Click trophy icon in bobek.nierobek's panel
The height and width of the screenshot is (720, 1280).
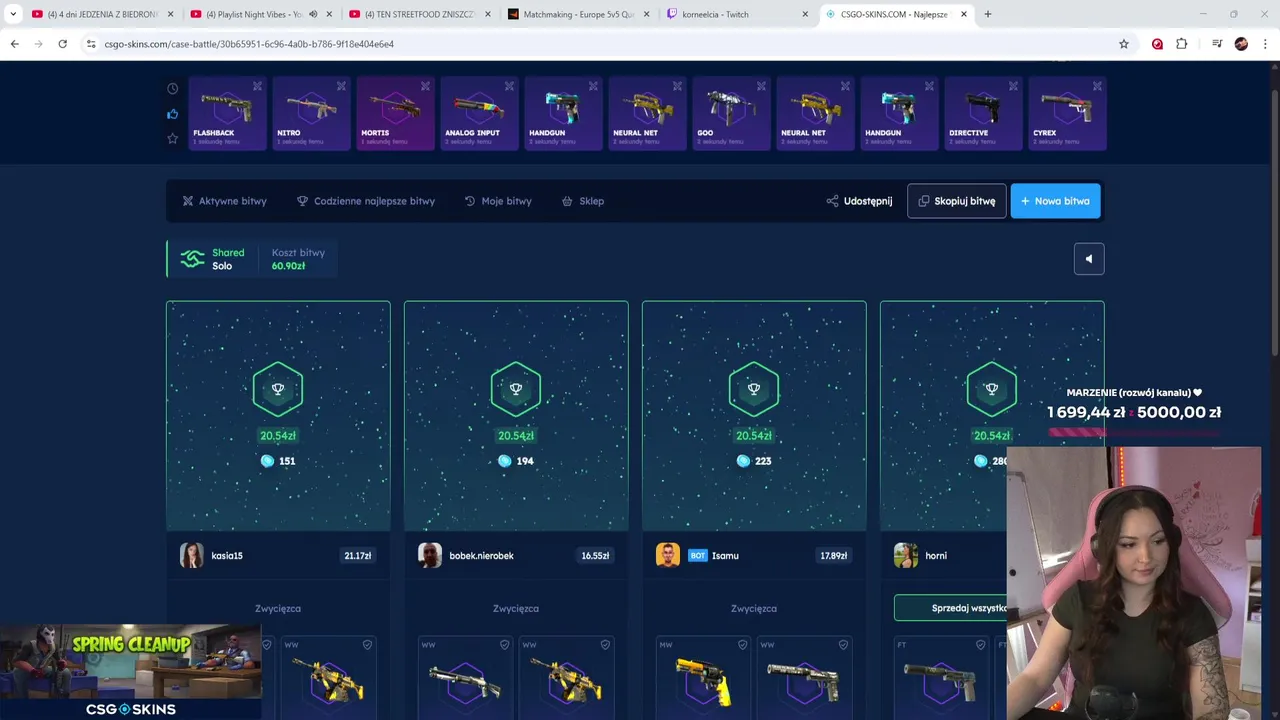point(516,389)
